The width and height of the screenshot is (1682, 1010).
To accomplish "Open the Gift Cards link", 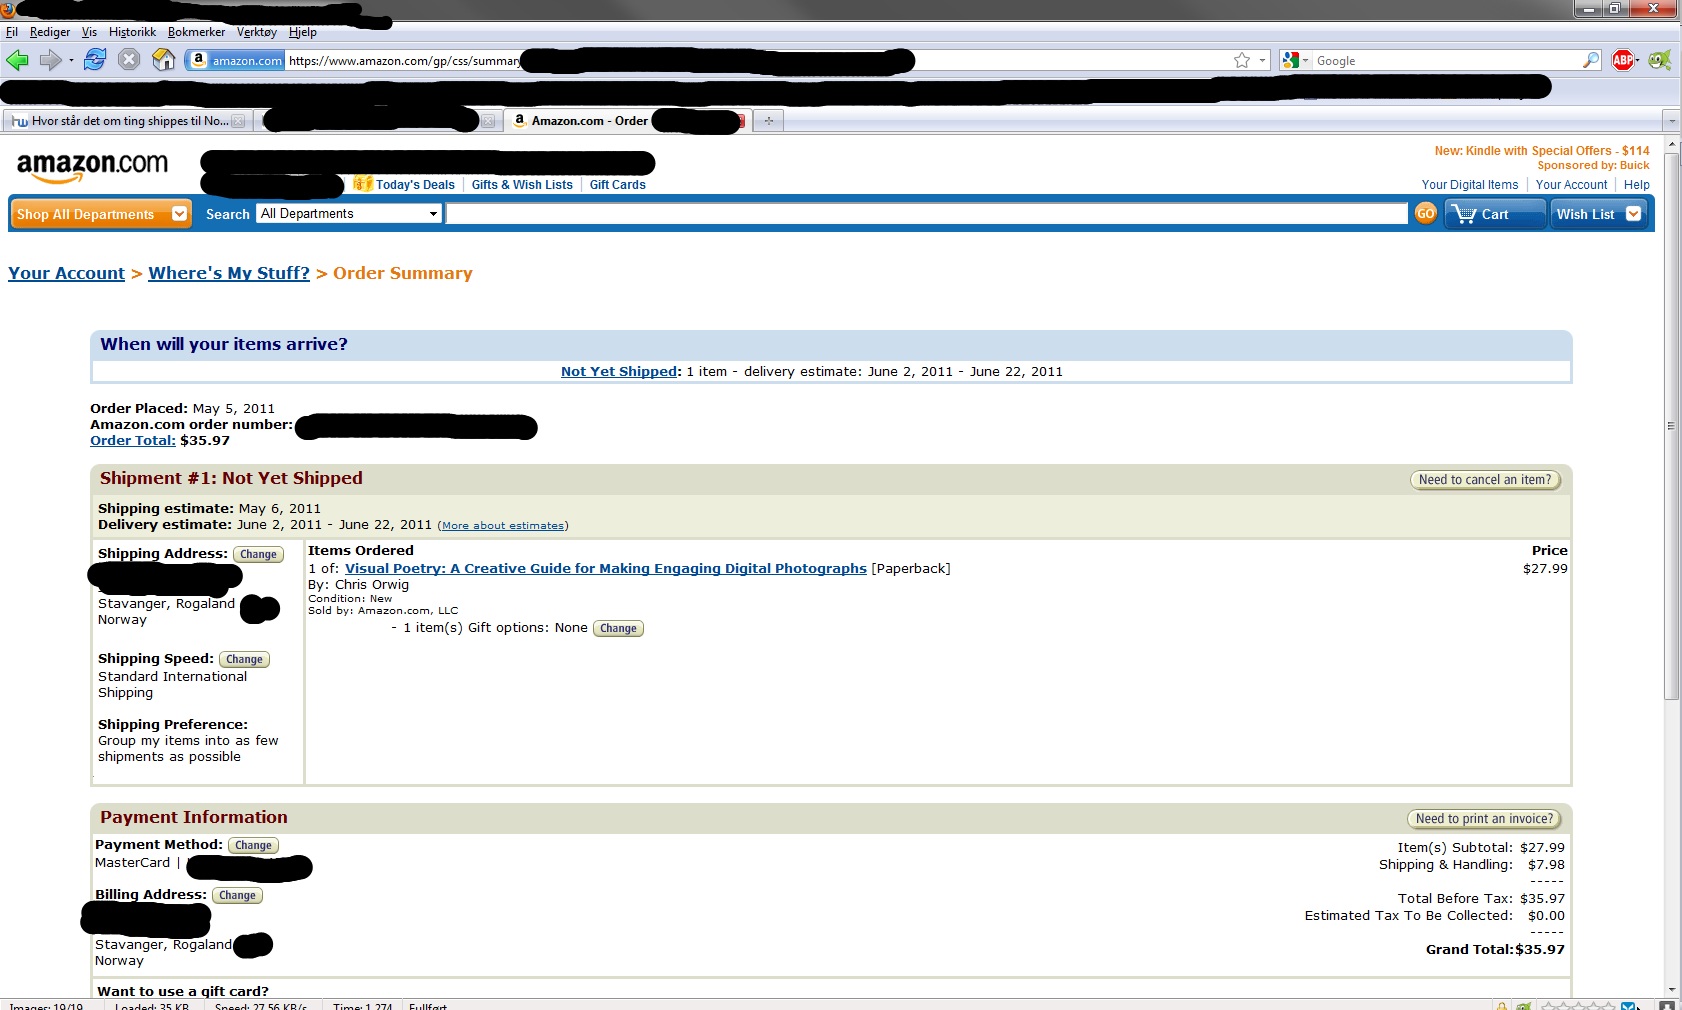I will [x=618, y=185].
